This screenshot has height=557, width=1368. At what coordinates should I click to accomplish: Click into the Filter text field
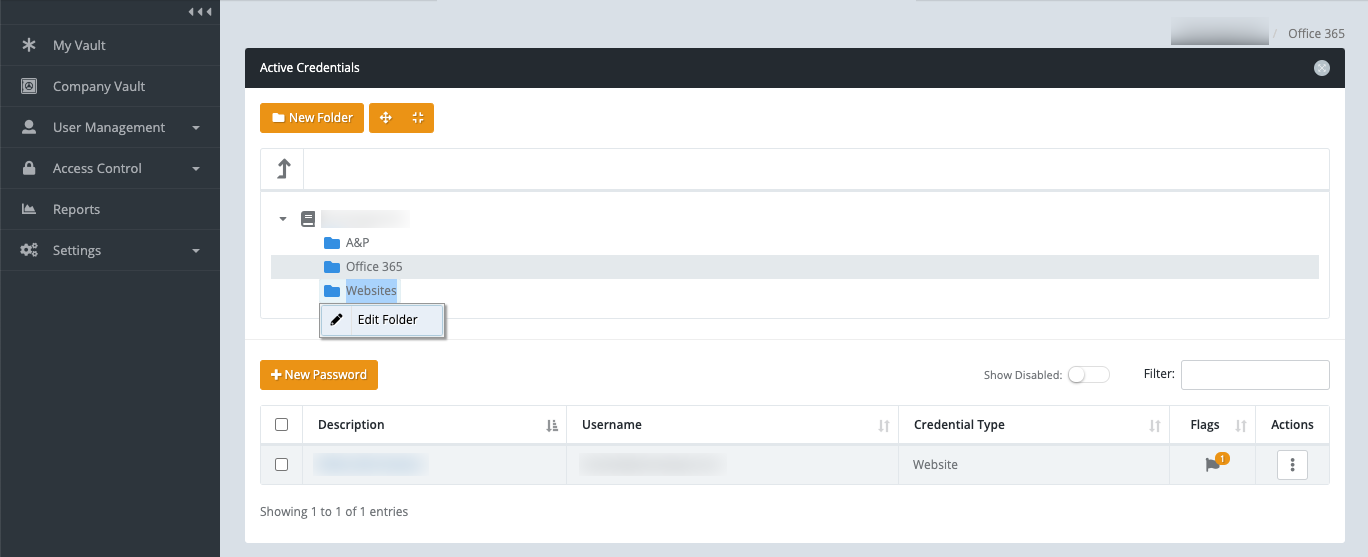click(1254, 375)
